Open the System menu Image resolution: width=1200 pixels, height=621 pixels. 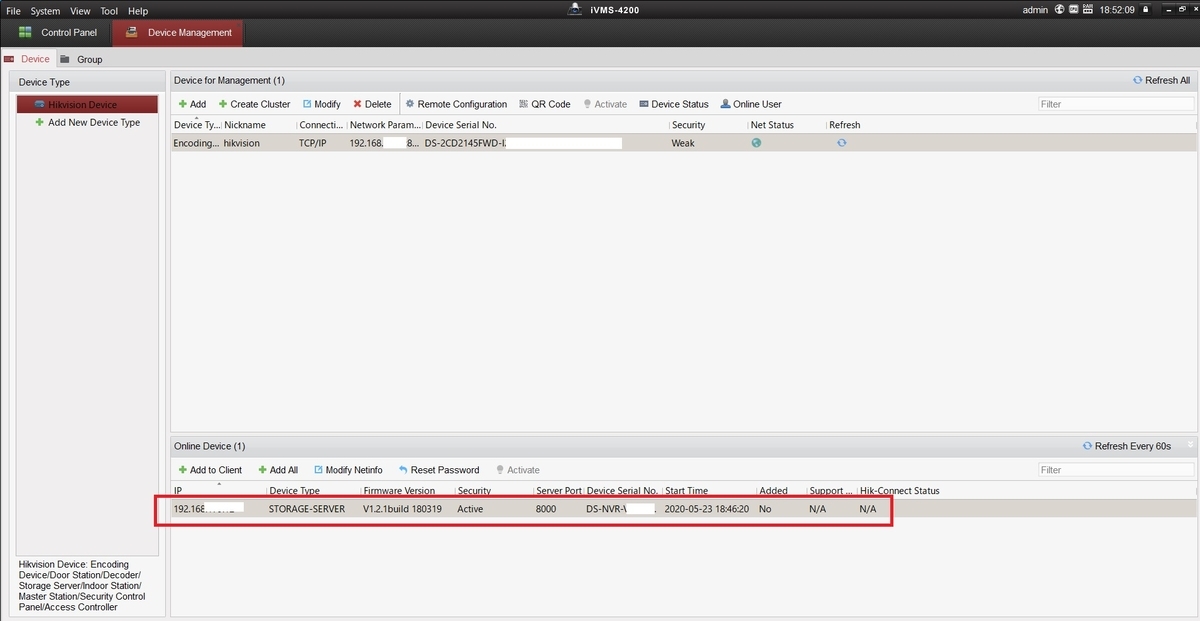[x=45, y=11]
